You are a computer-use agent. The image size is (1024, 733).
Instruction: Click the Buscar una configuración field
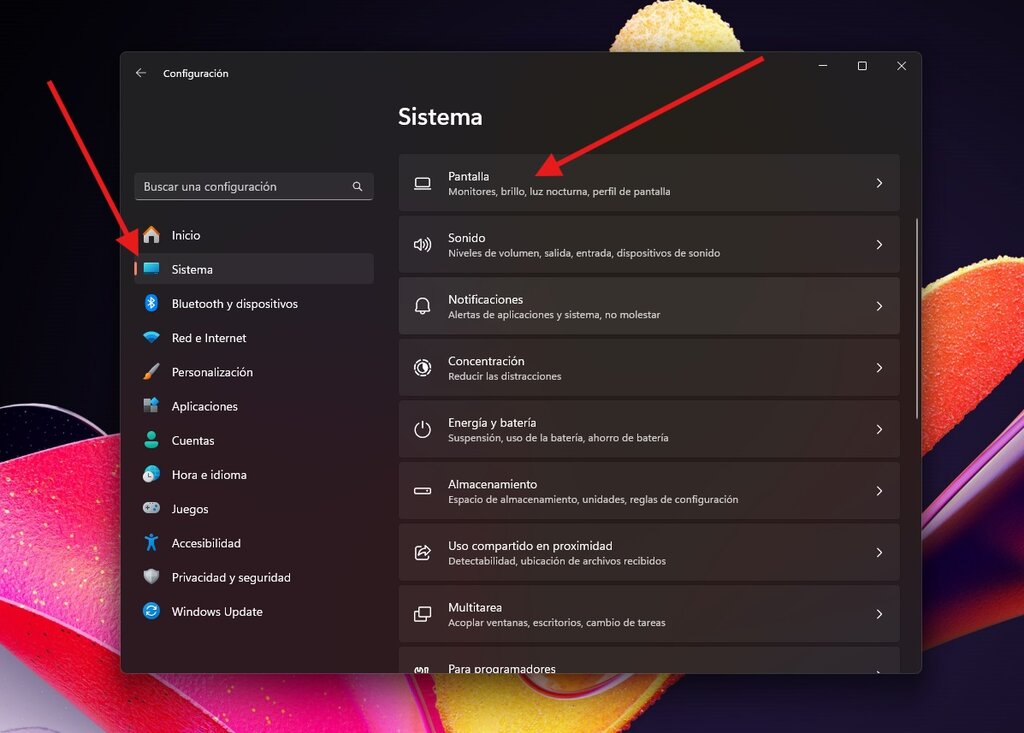click(x=254, y=187)
